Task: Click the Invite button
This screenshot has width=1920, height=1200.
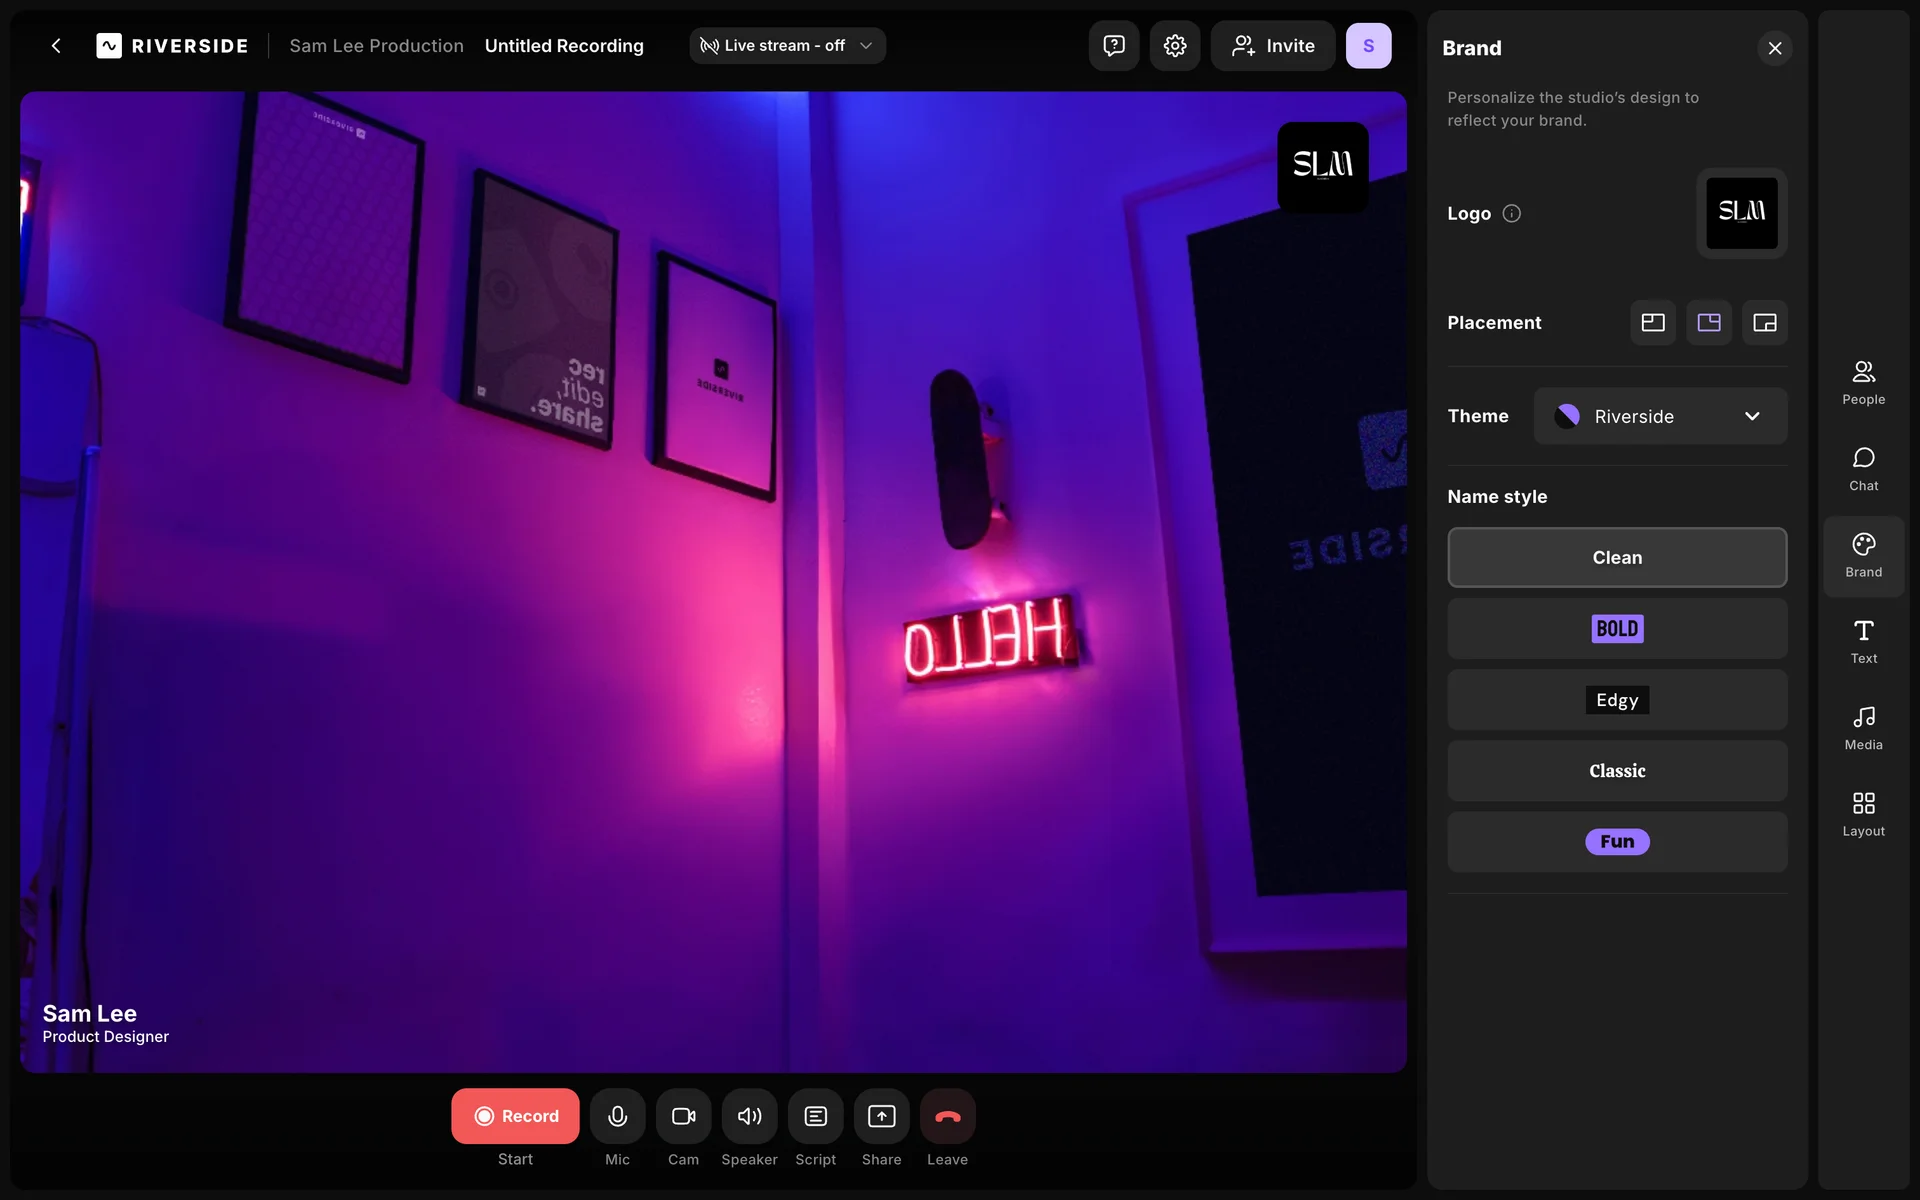Action: click(x=1272, y=46)
